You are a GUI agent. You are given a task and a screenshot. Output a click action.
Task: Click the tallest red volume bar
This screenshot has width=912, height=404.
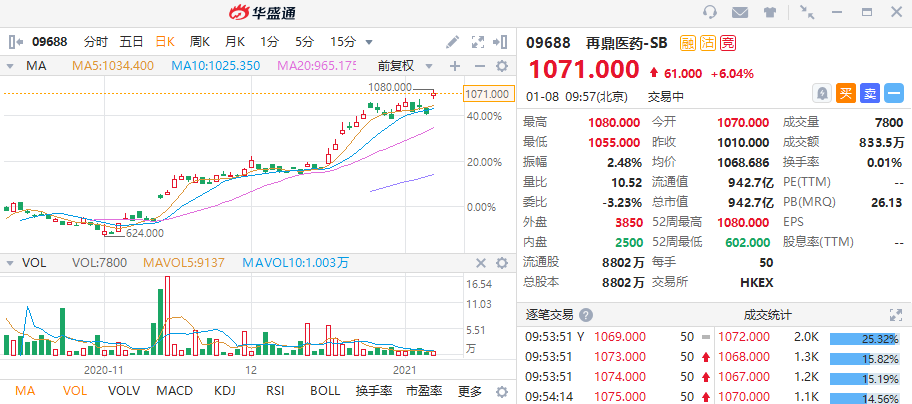click(x=168, y=316)
